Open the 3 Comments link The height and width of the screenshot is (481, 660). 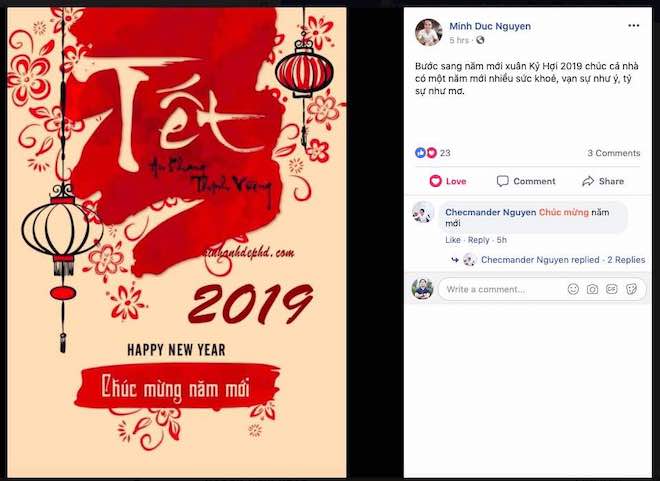(614, 153)
